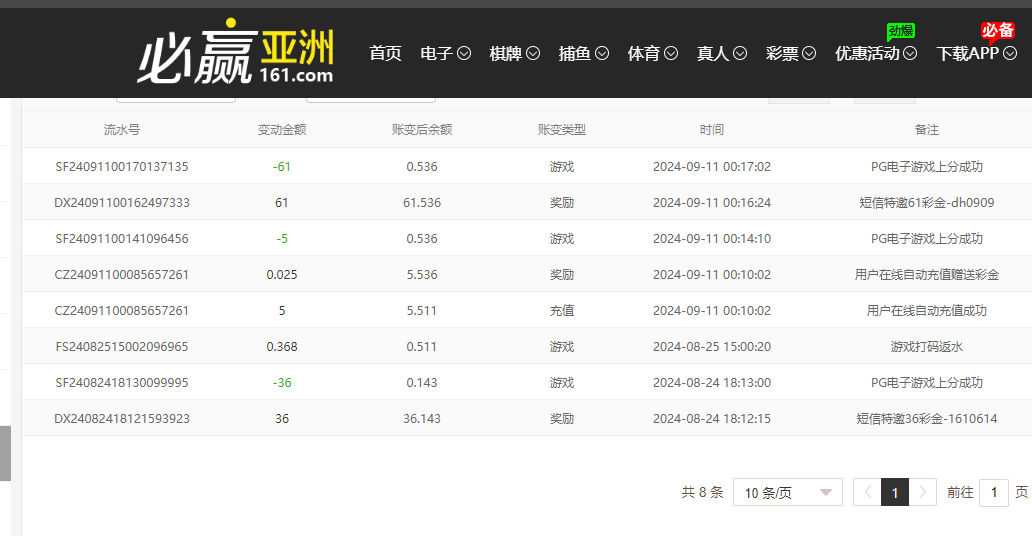
Task: Select row with 流水号 SF24091100170137135
Action: click(122, 167)
